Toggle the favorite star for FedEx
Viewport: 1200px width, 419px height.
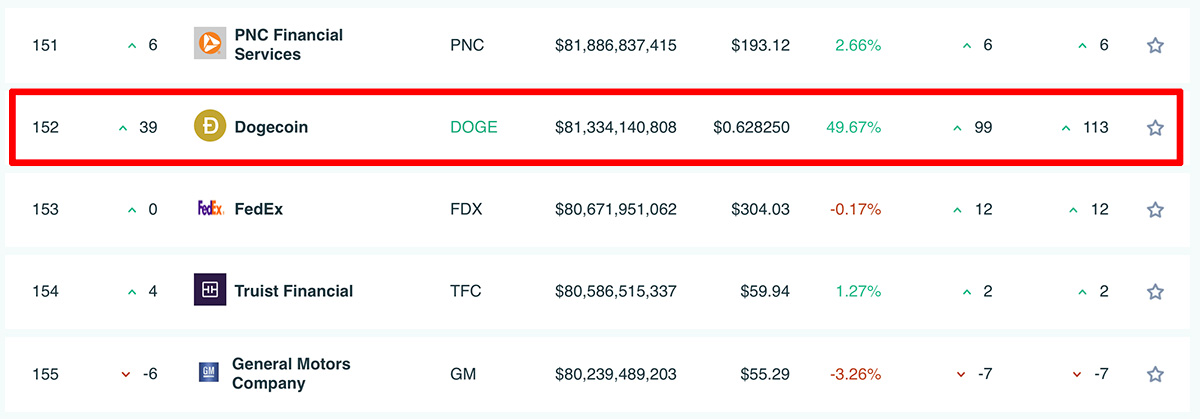coord(1155,209)
